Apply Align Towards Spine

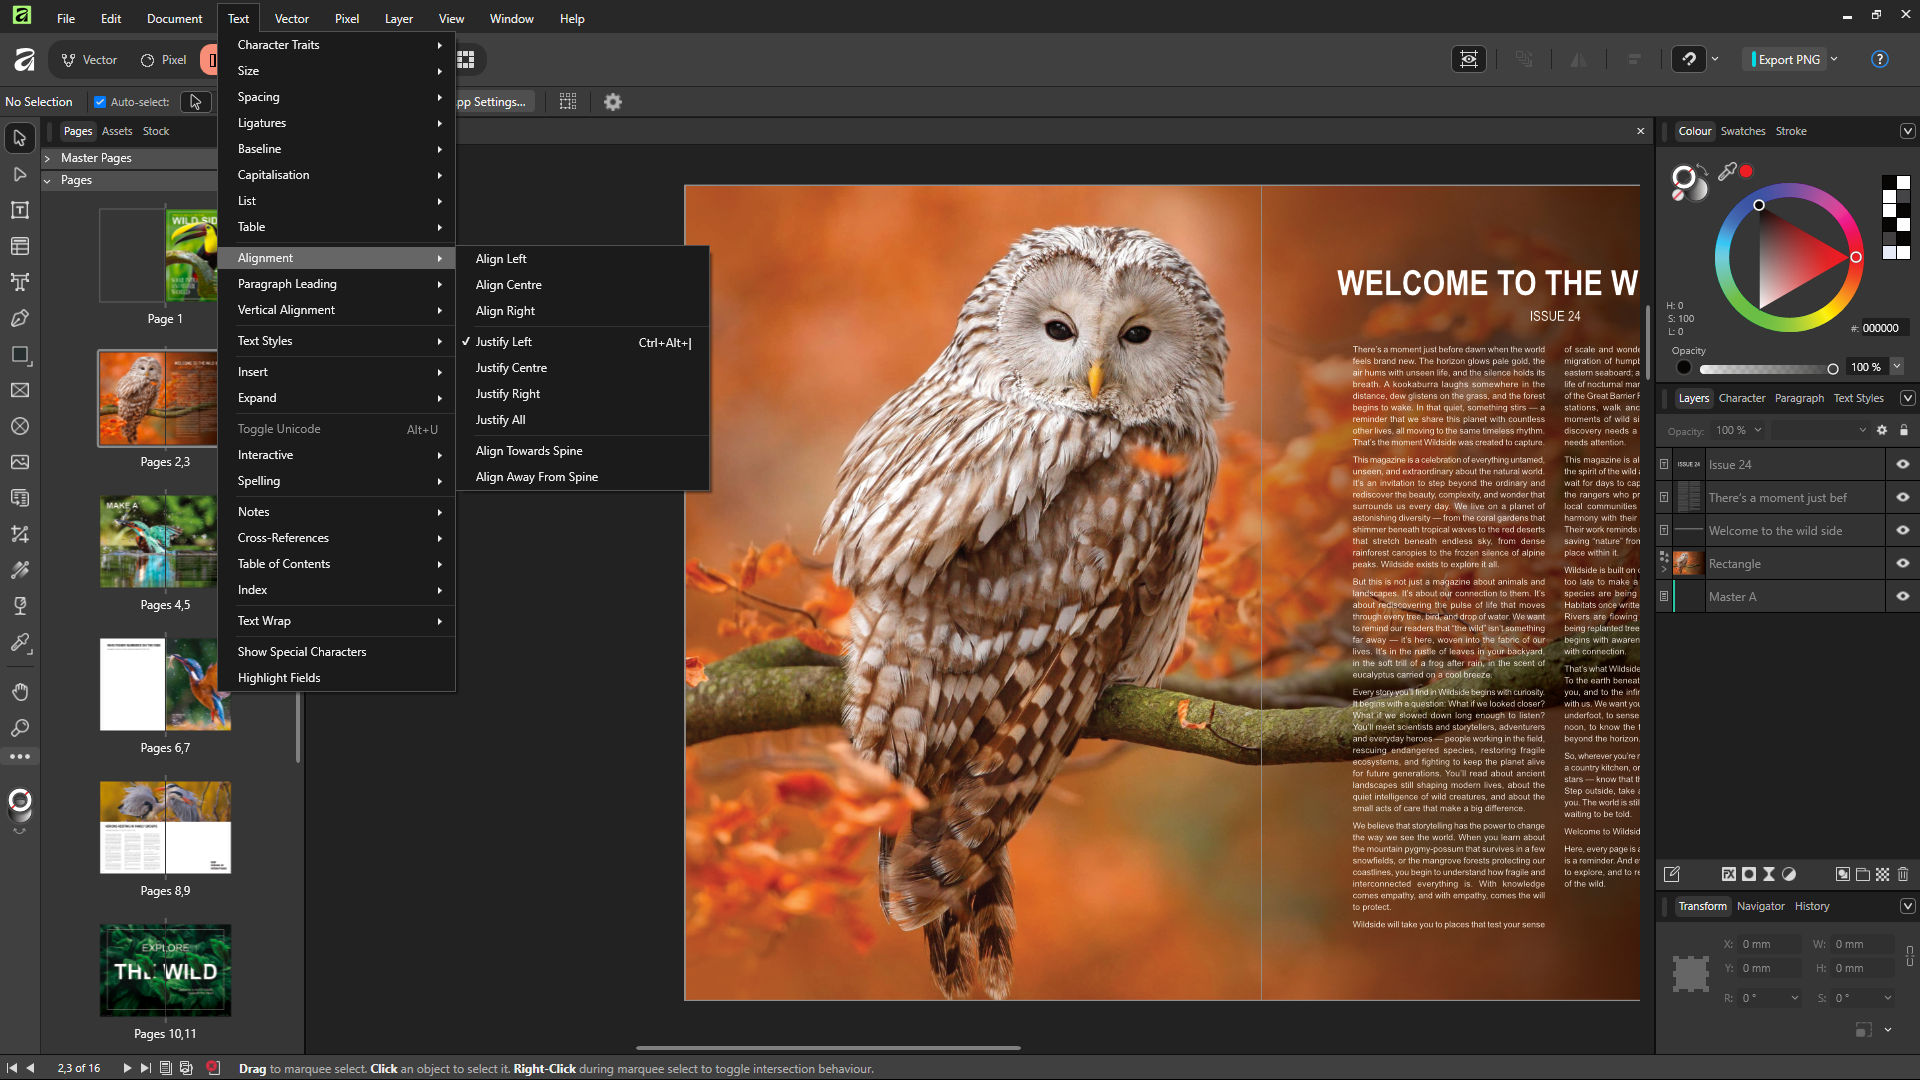(x=528, y=450)
